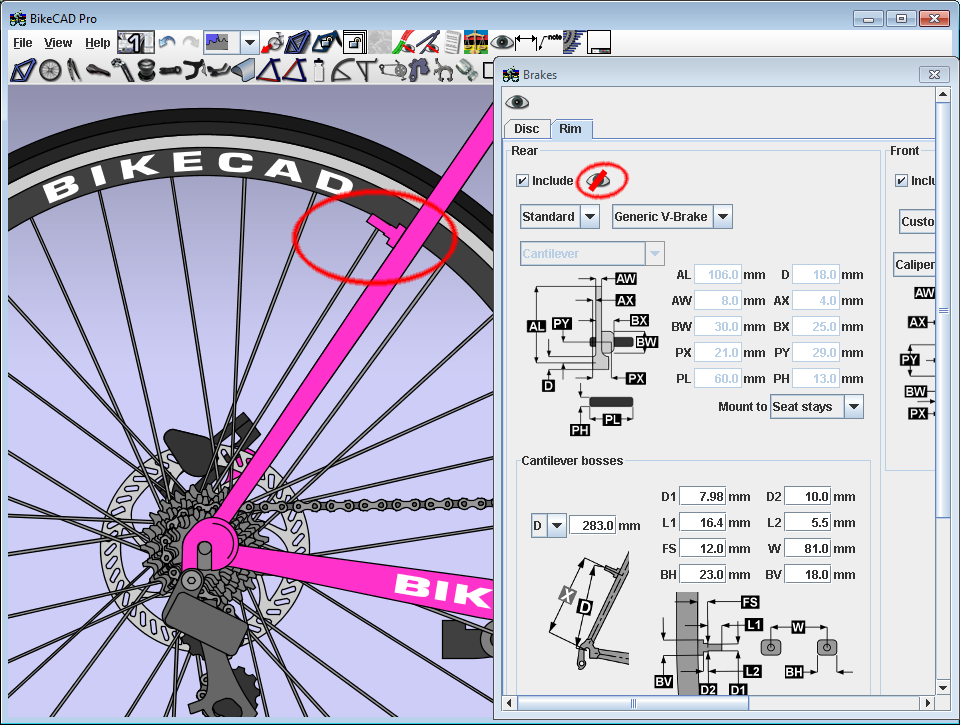Click the D1 value field in Cantilever bosses

705,497
